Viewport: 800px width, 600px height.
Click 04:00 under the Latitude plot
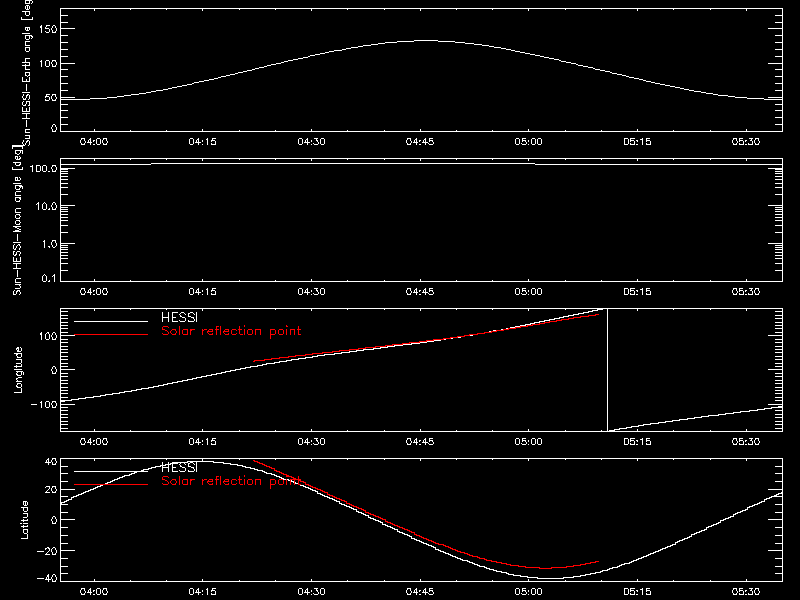point(94,592)
